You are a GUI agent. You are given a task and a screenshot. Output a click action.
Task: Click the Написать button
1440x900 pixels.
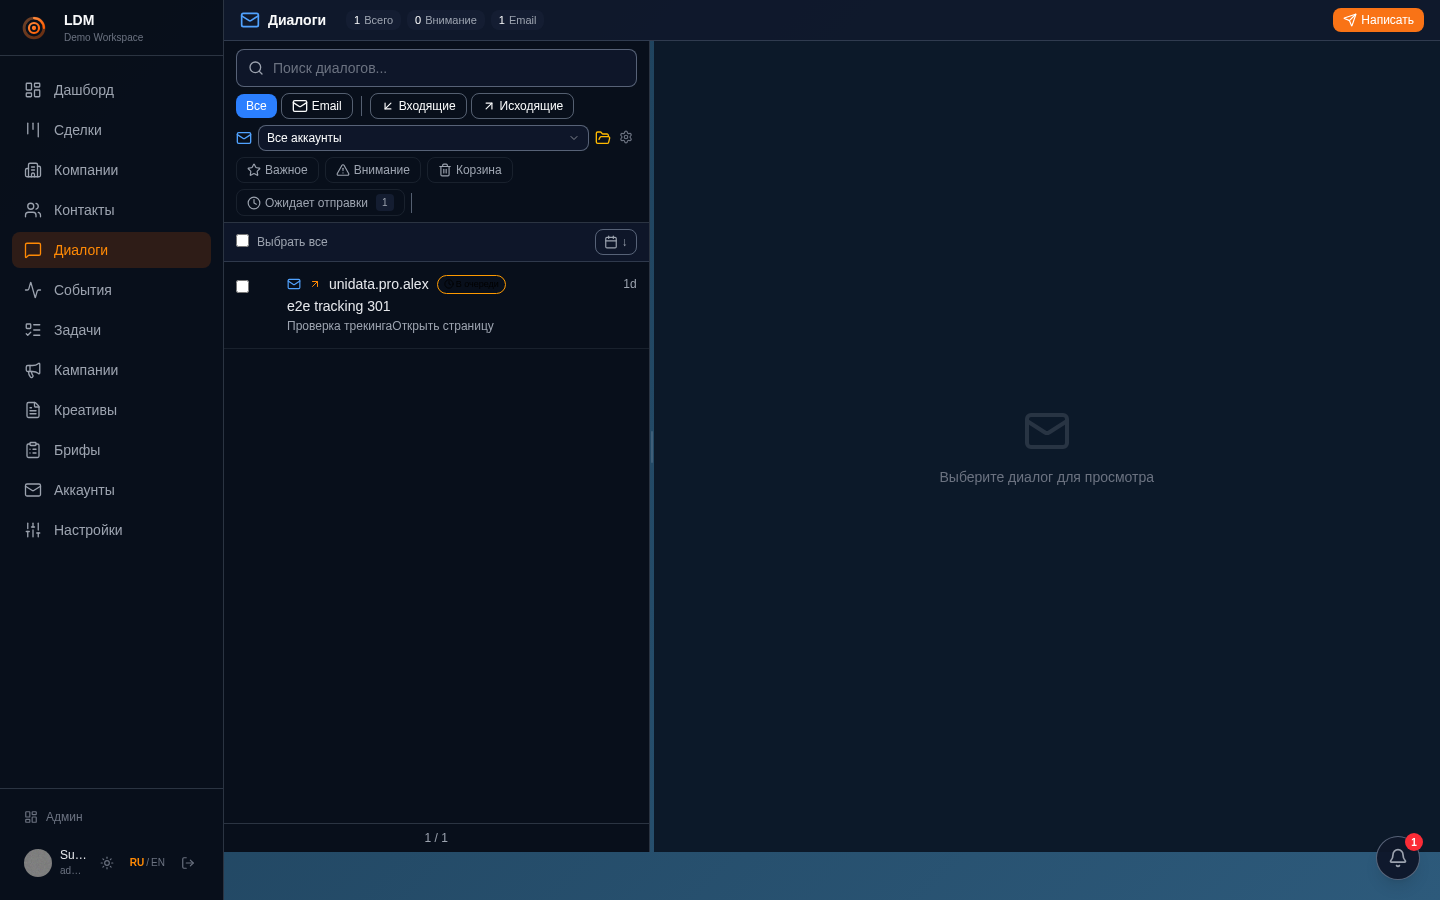click(x=1378, y=20)
